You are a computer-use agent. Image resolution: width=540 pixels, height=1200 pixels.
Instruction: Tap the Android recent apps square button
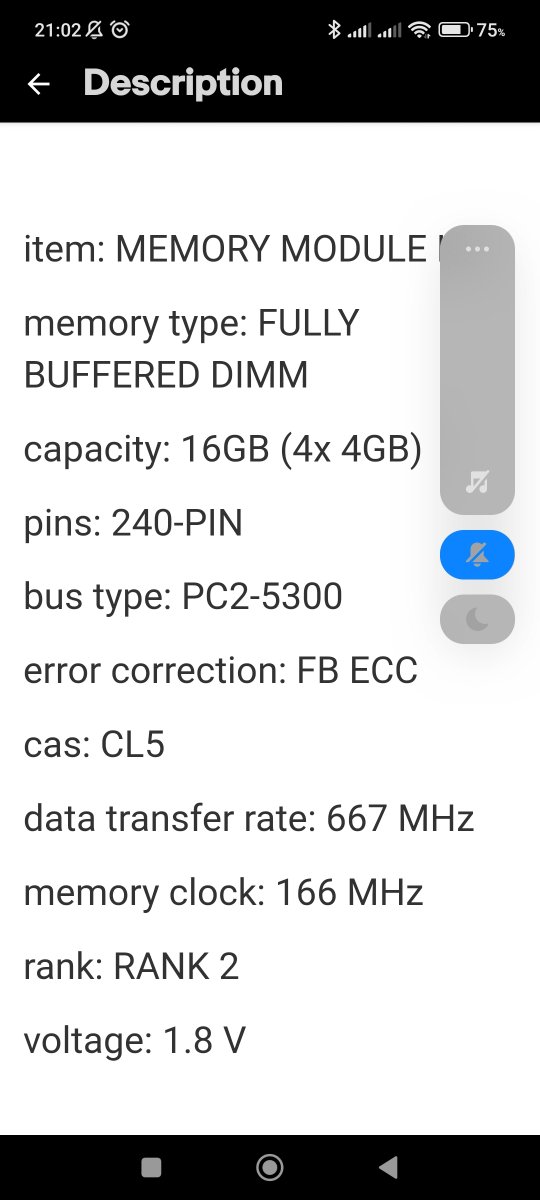(x=152, y=1167)
